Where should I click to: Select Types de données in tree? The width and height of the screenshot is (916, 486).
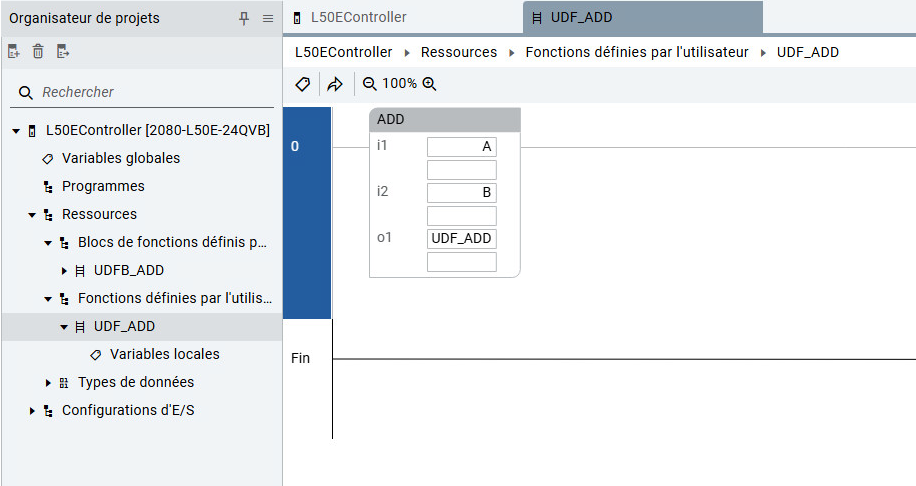tap(136, 383)
